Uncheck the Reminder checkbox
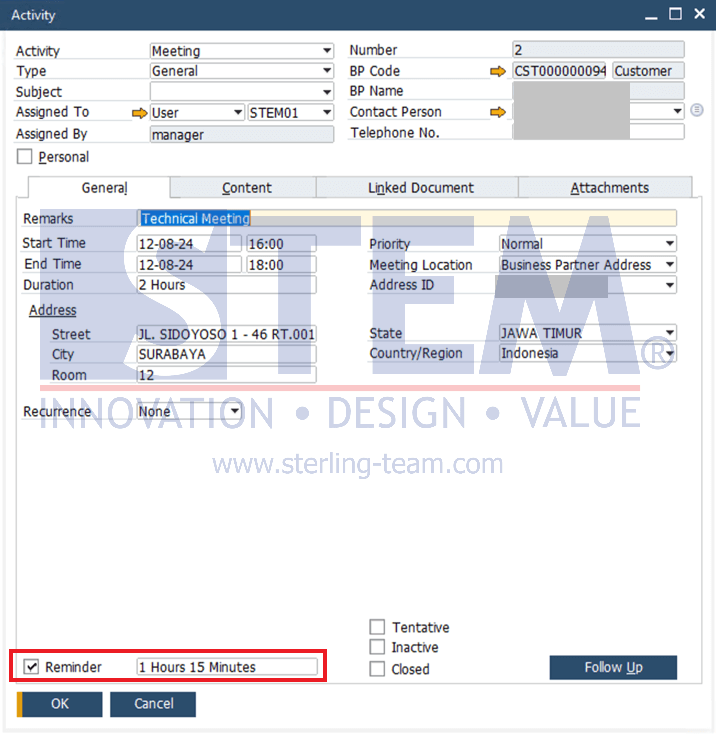This screenshot has width=716, height=735. 31,667
